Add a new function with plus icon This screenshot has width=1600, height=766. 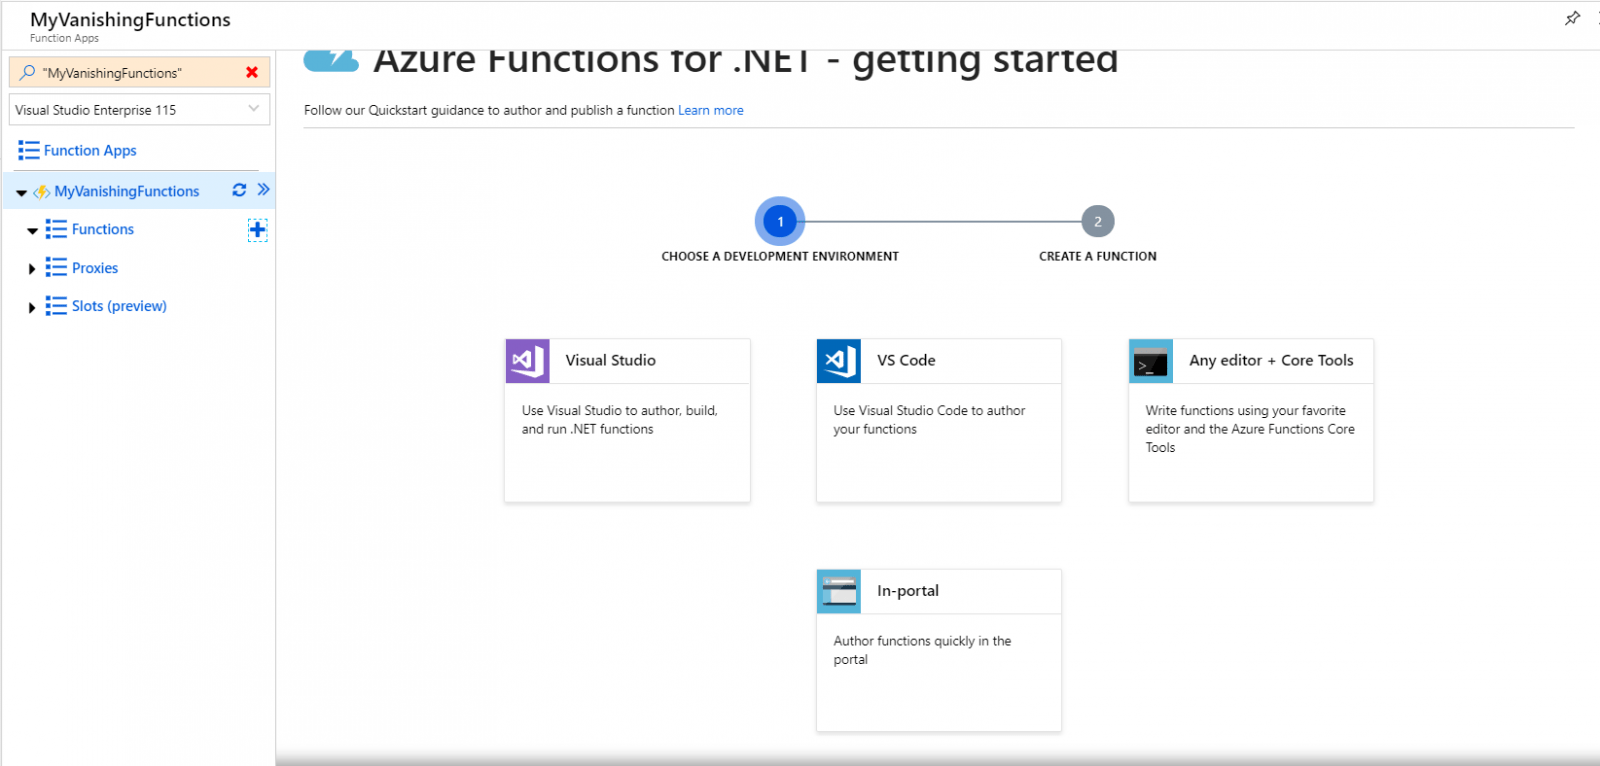(x=258, y=230)
